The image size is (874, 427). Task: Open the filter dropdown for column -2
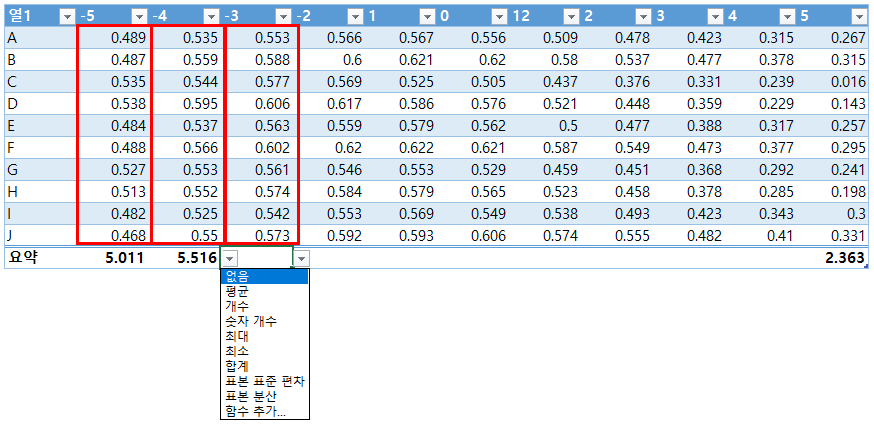355,17
